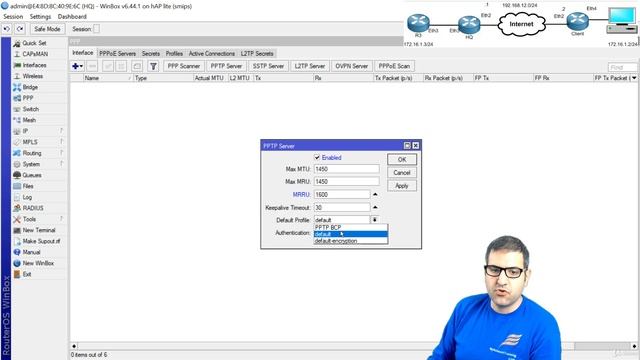This screenshot has height=360, width=640.
Task: Click the undo arrow in top toolbar
Action: [x=7, y=29]
